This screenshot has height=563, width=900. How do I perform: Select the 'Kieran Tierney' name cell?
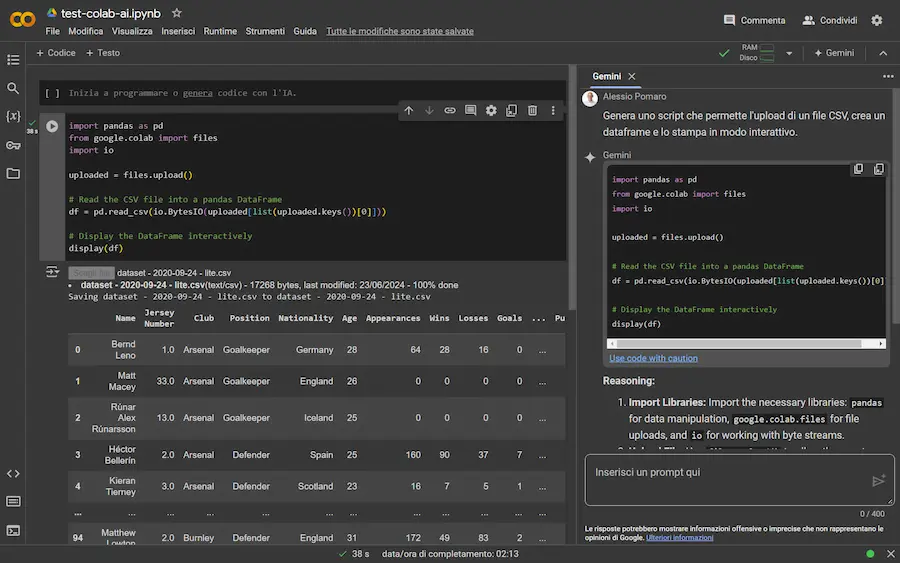[x=122, y=486]
